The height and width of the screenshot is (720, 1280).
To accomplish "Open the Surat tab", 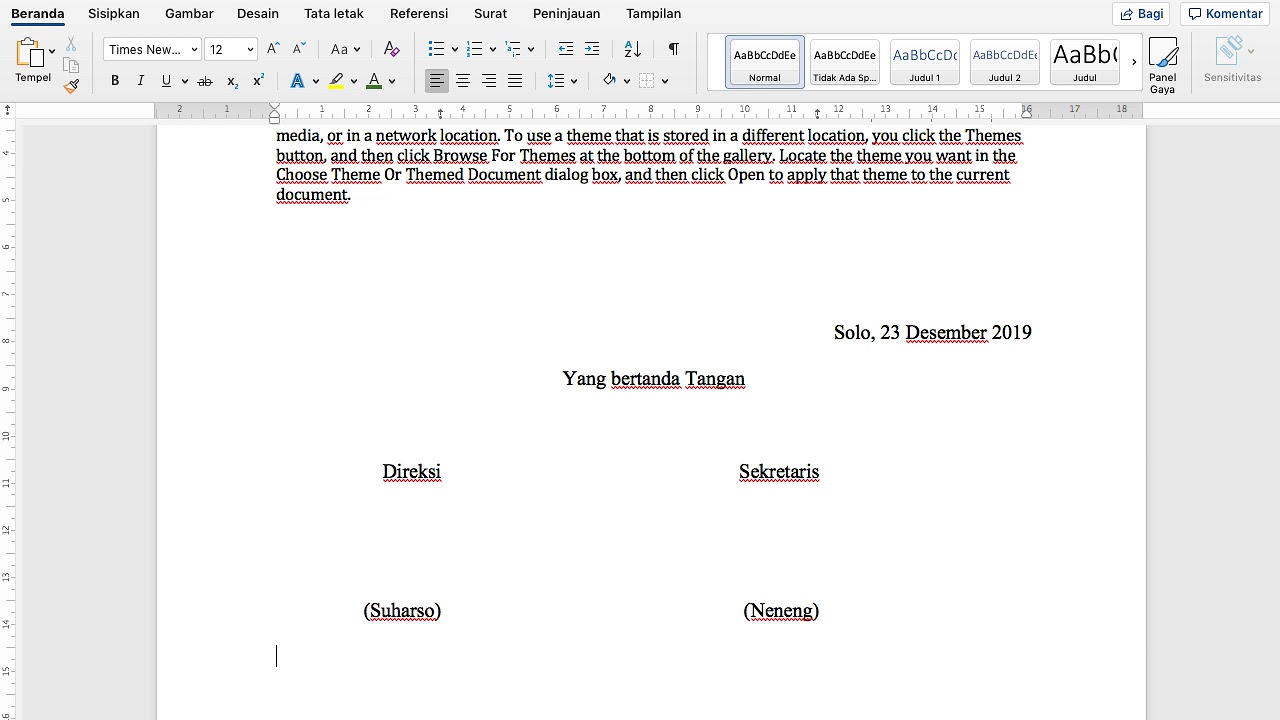I will 490,14.
